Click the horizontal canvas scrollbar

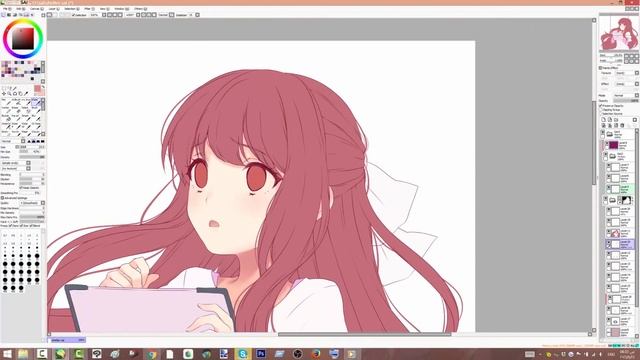(364, 334)
